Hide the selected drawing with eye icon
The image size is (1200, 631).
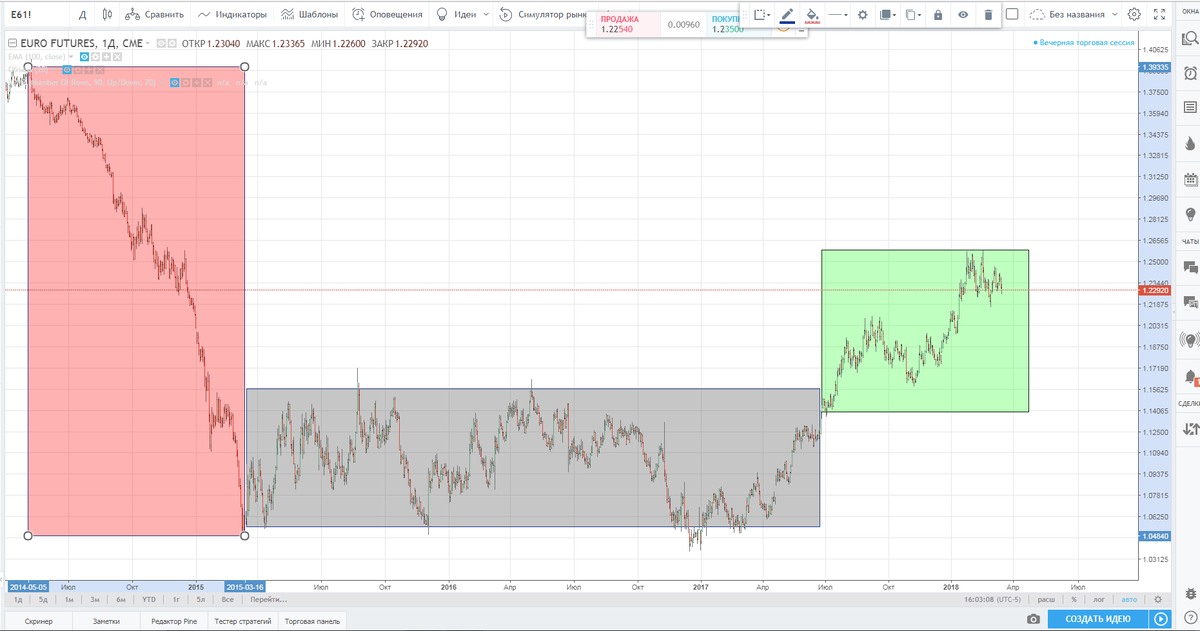(x=963, y=15)
